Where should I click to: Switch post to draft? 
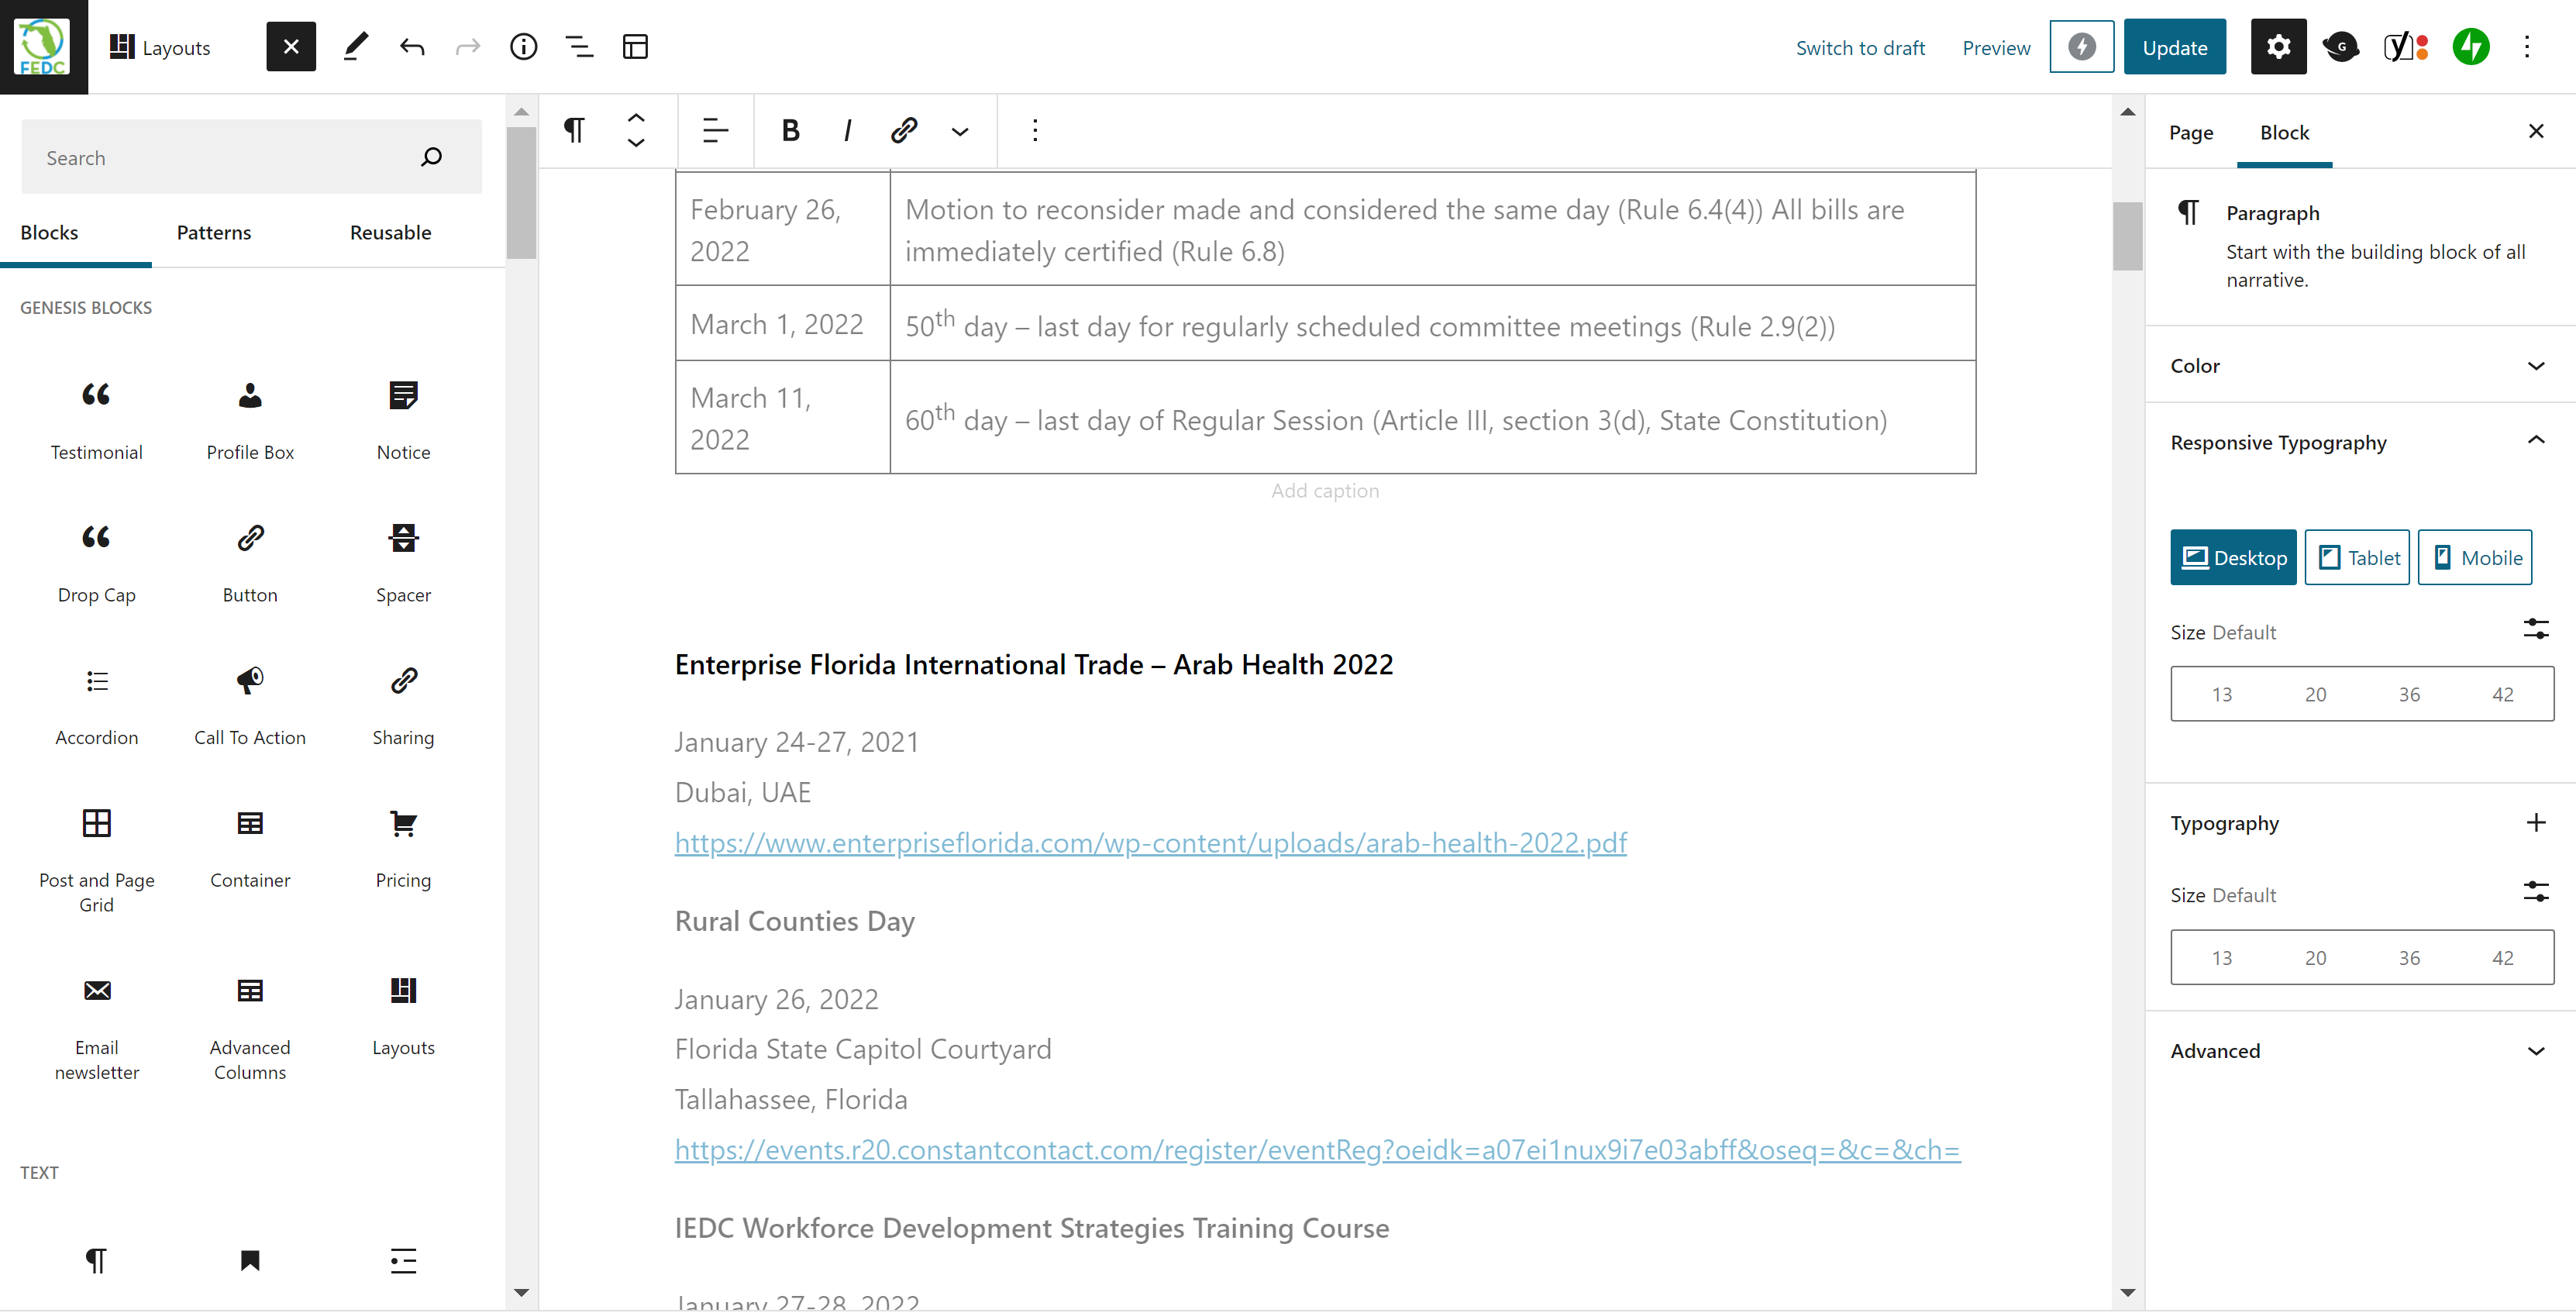[x=1860, y=47]
